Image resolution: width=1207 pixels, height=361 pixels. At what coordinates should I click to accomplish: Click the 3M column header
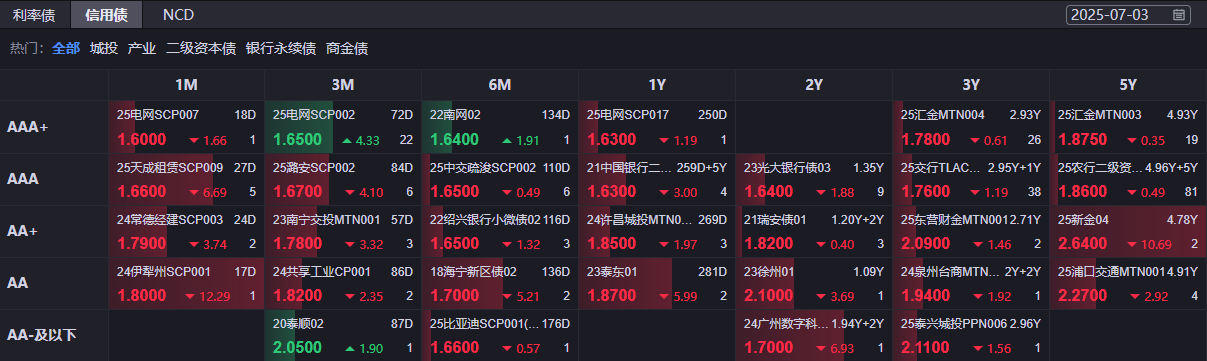click(x=343, y=84)
